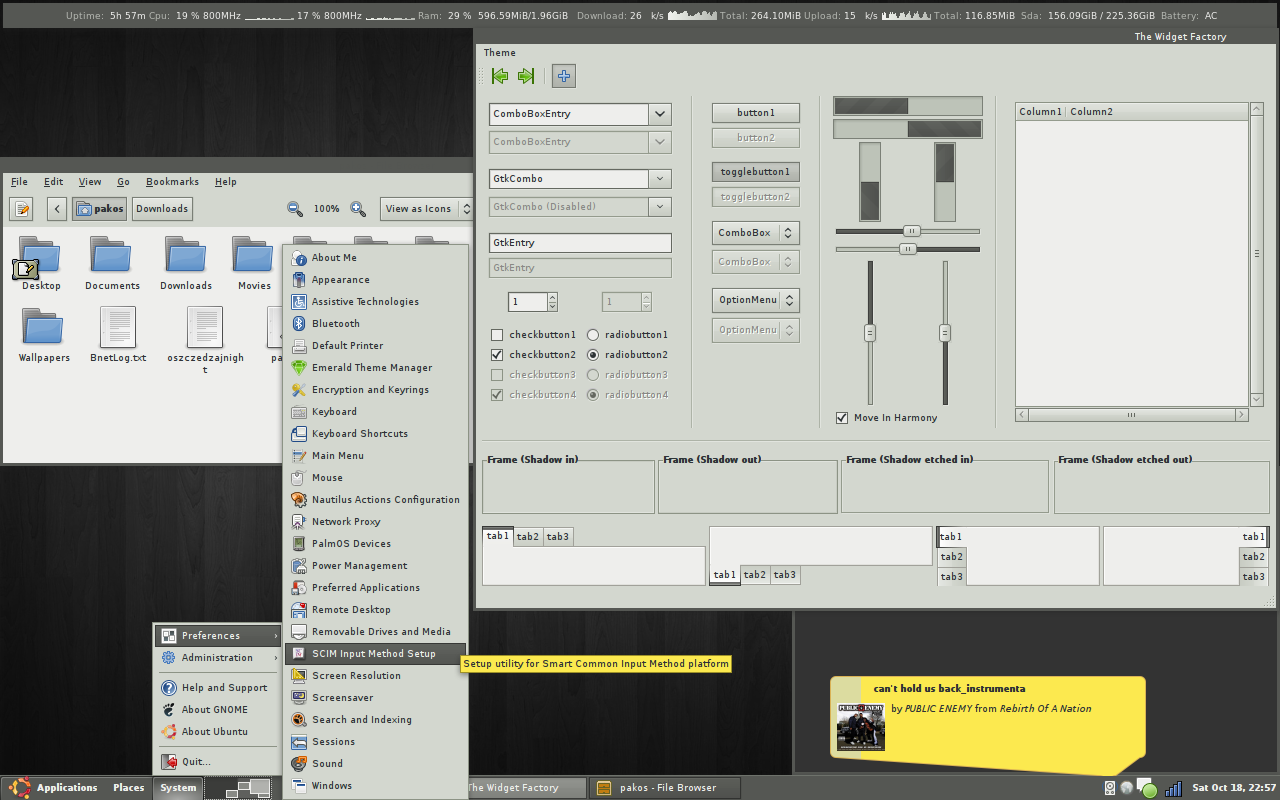Click the green back arrow in Widget Factory
The width and height of the screenshot is (1280, 800).
(x=501, y=76)
